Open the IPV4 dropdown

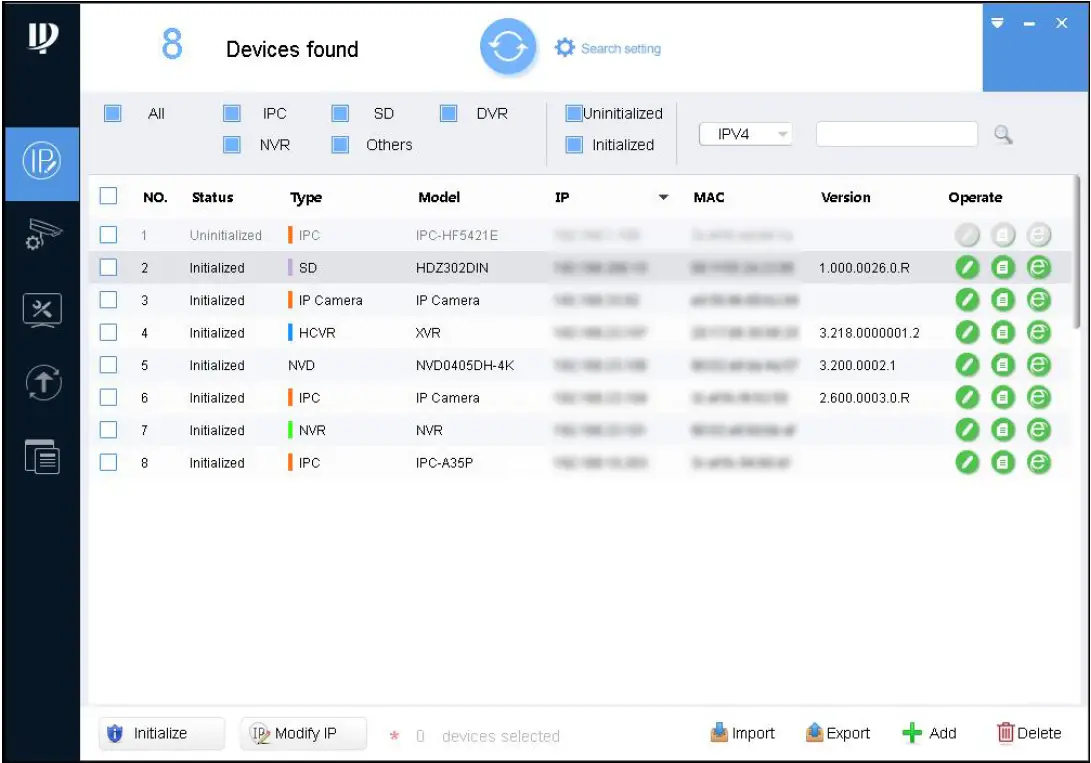tap(745, 134)
